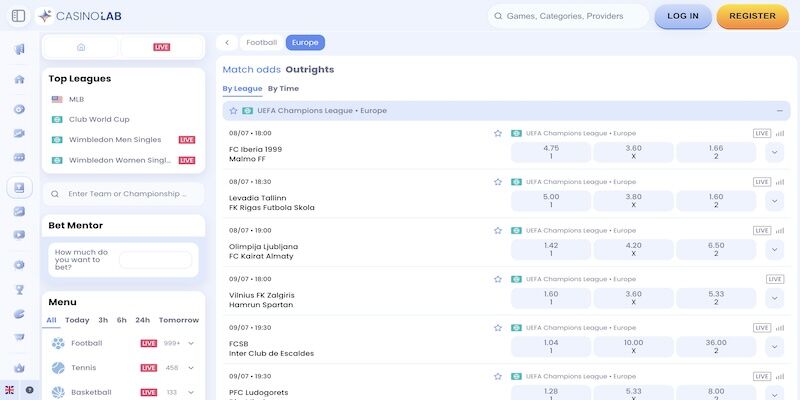Click the Football soccer ball icon in Menu
800x400 pixels.
[x=58, y=343]
